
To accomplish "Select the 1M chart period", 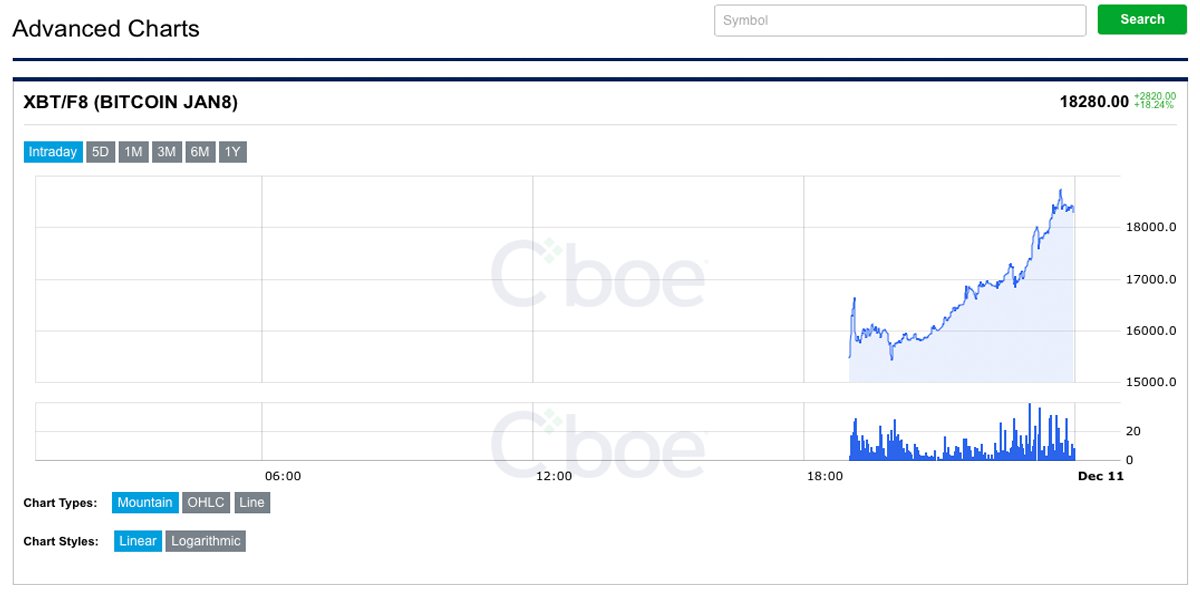I will point(132,151).
